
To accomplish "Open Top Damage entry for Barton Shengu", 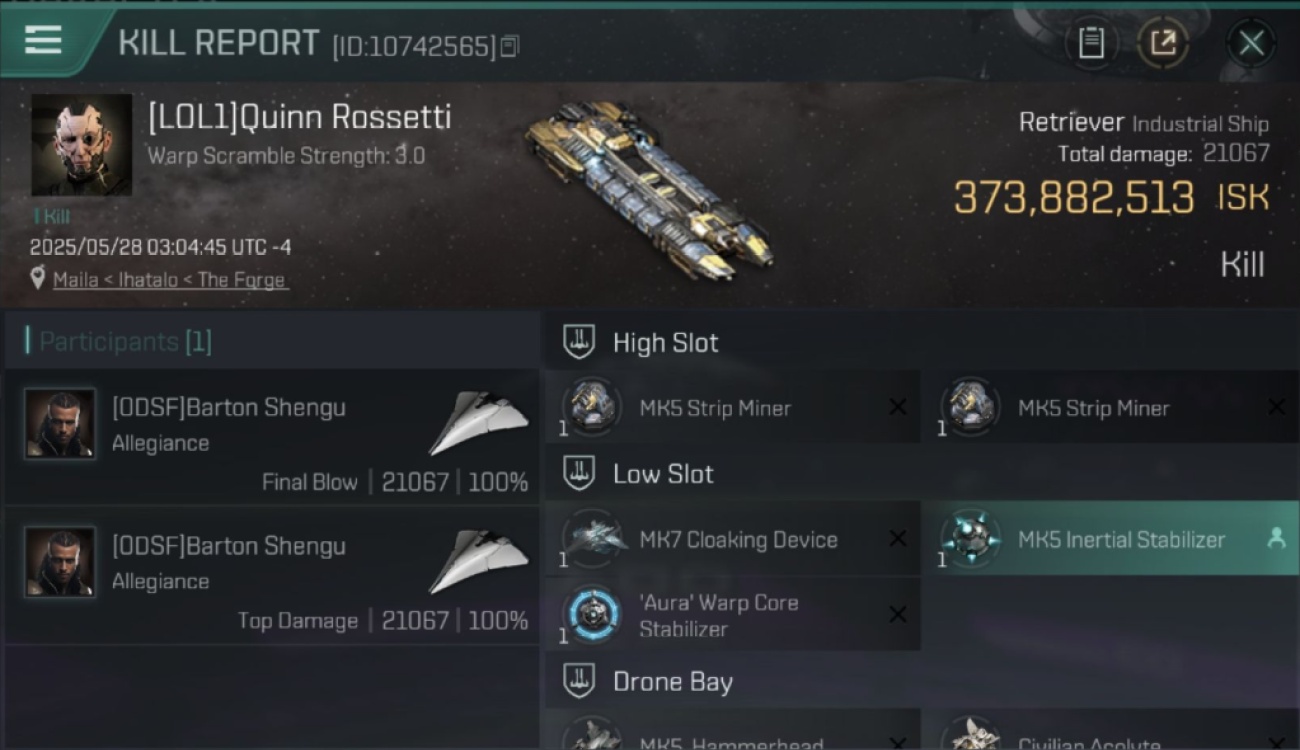I will click(x=272, y=575).
